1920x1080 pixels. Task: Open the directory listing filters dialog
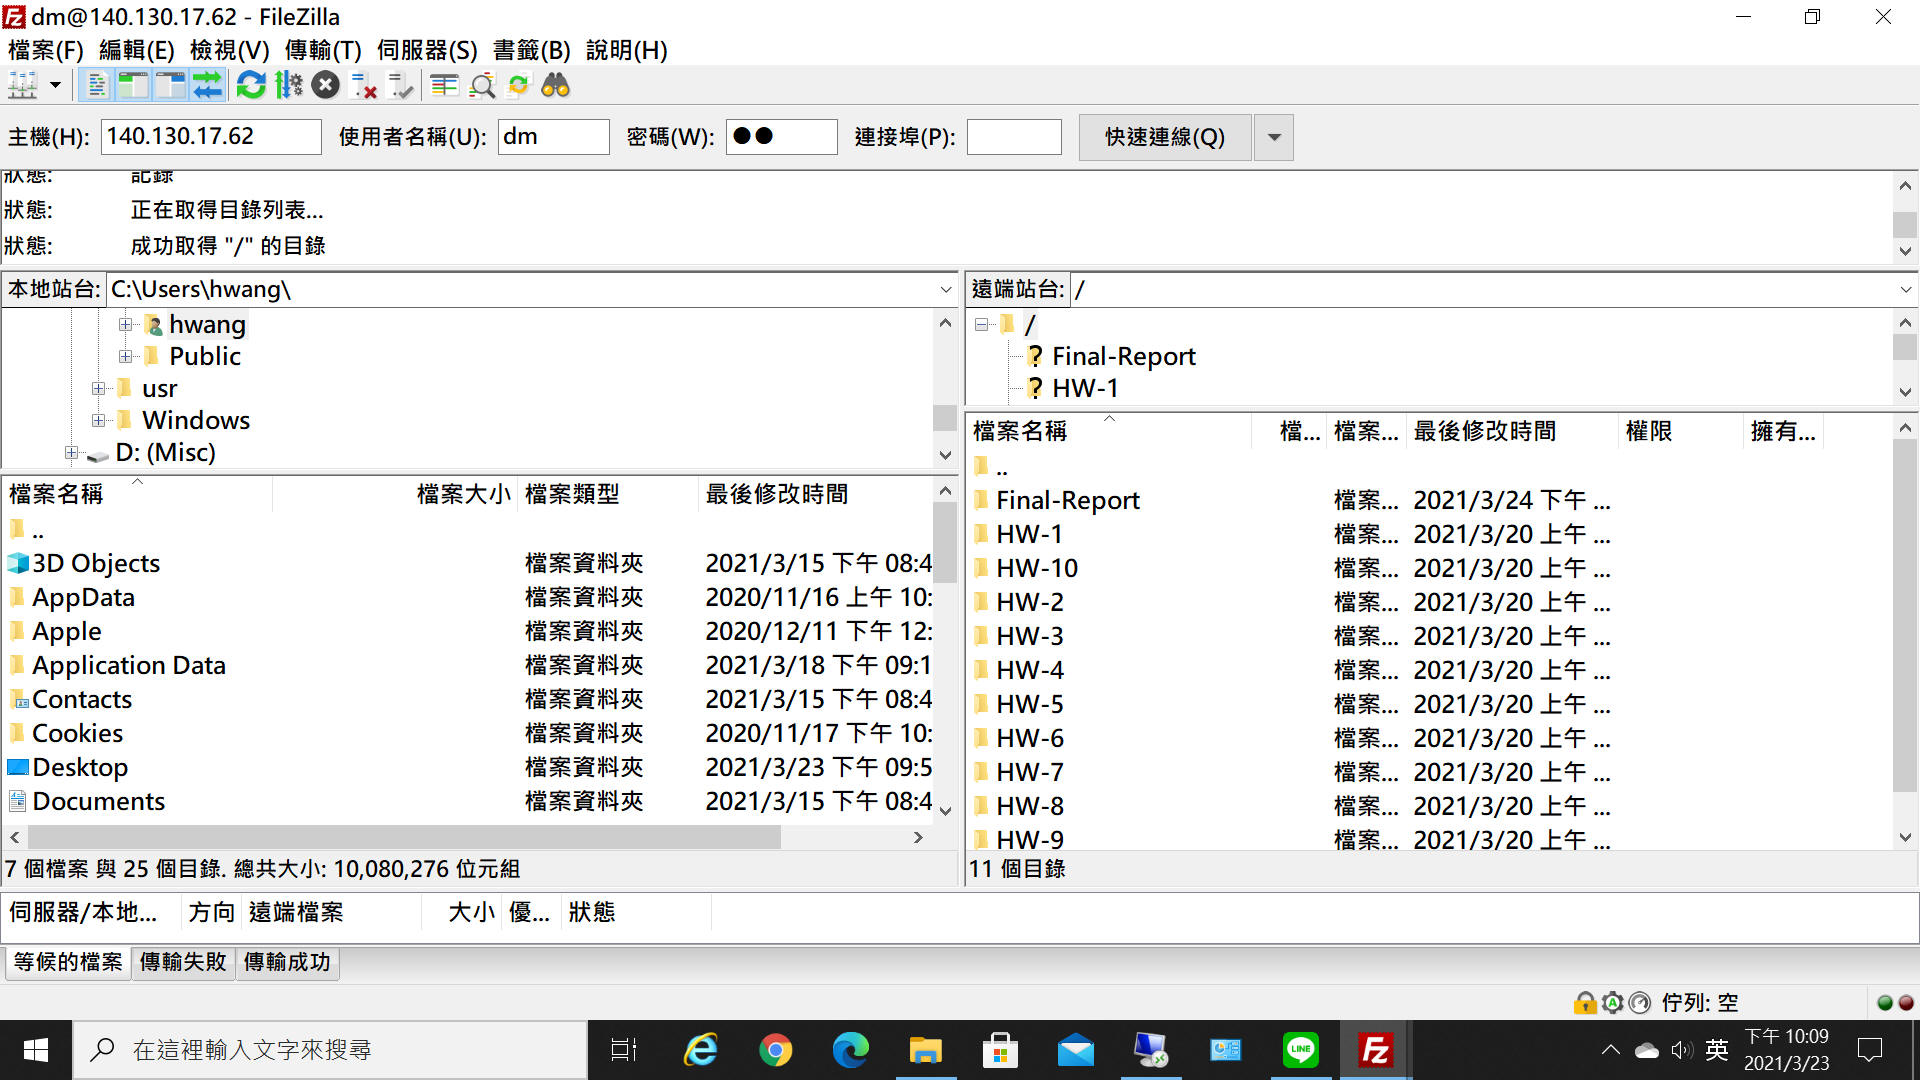[444, 86]
